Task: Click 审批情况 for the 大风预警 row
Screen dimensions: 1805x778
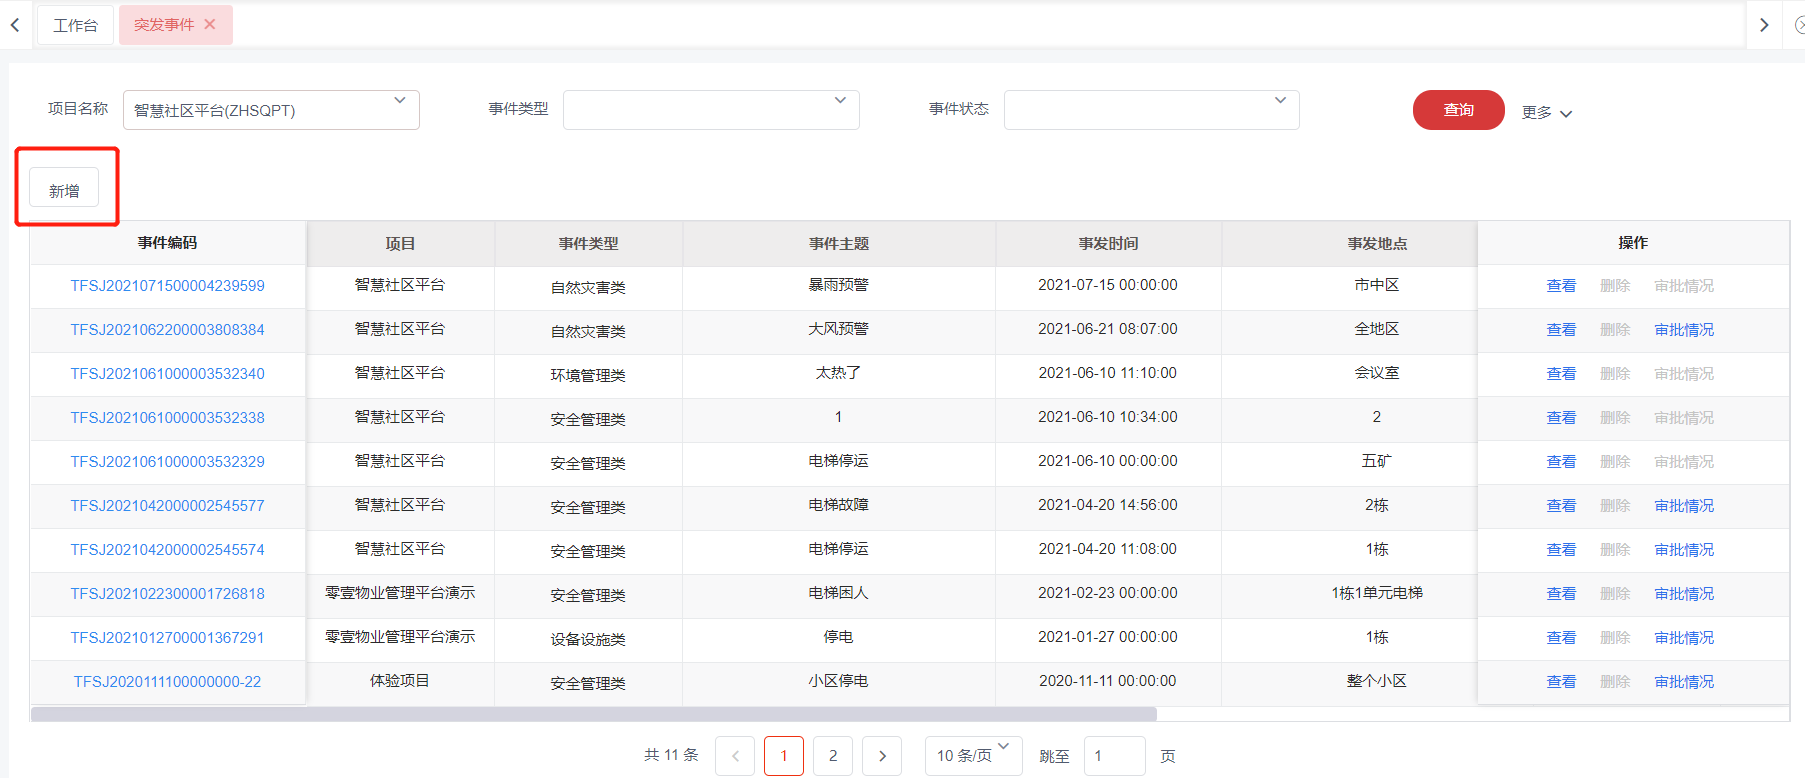Action: pyautogui.click(x=1684, y=330)
